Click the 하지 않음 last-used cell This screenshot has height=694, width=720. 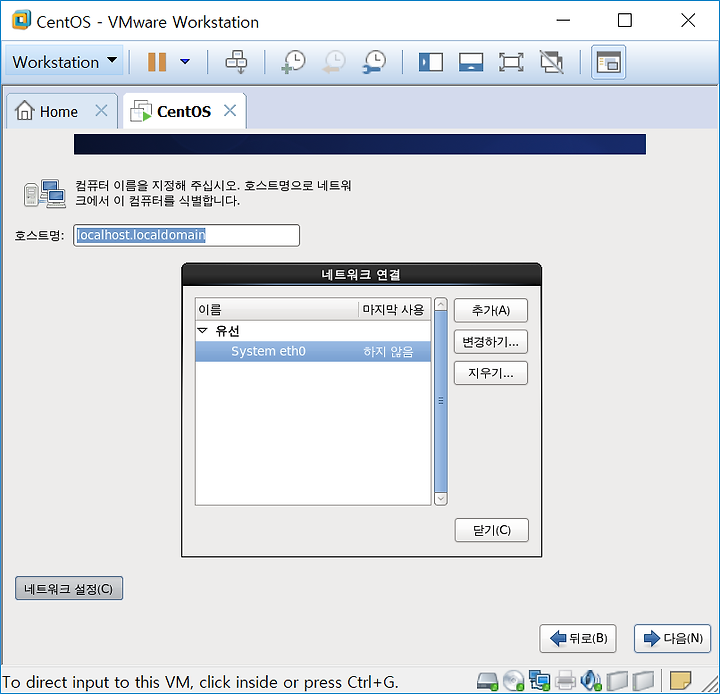[x=388, y=352]
